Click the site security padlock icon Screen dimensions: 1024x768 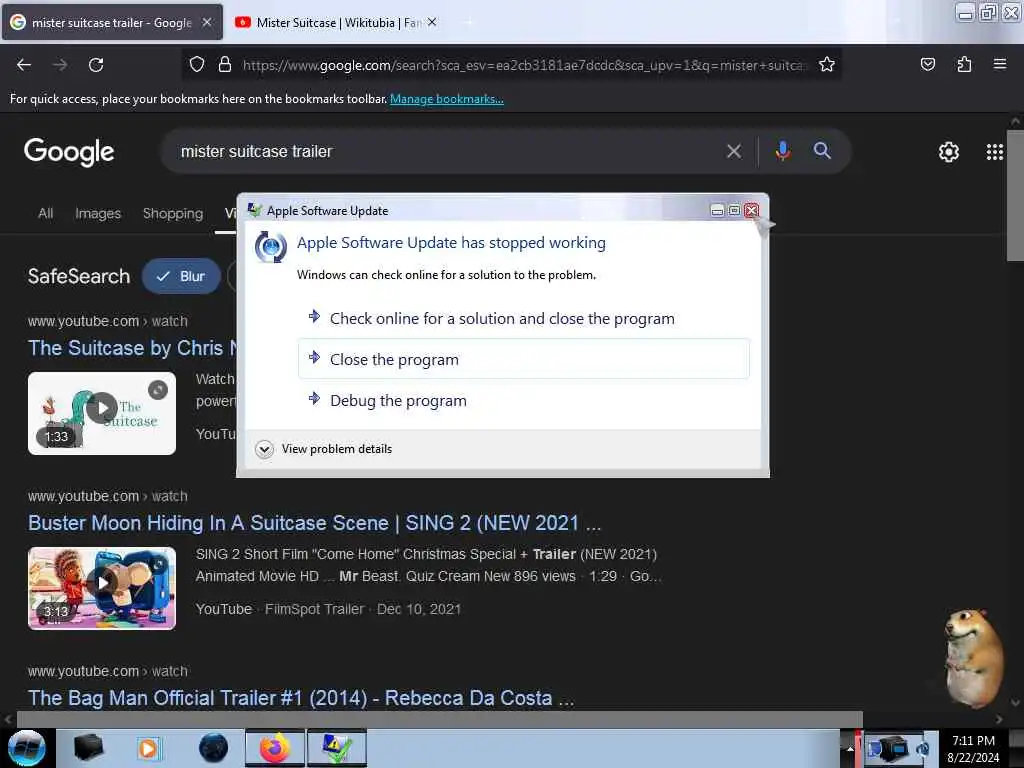[225, 64]
